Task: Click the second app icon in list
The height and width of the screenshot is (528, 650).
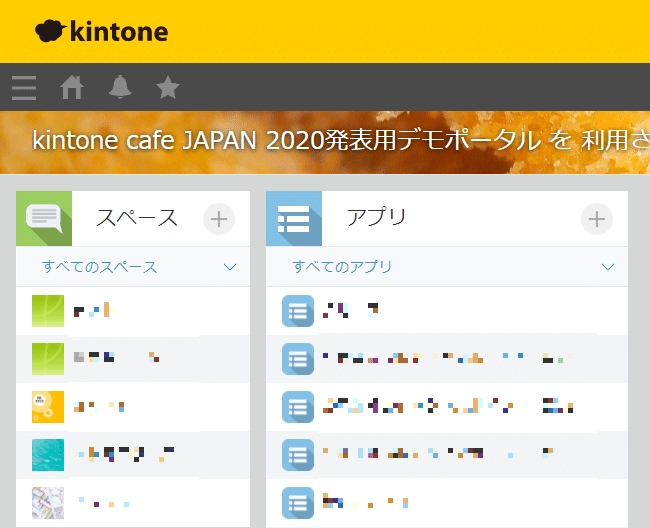Action: [x=298, y=359]
